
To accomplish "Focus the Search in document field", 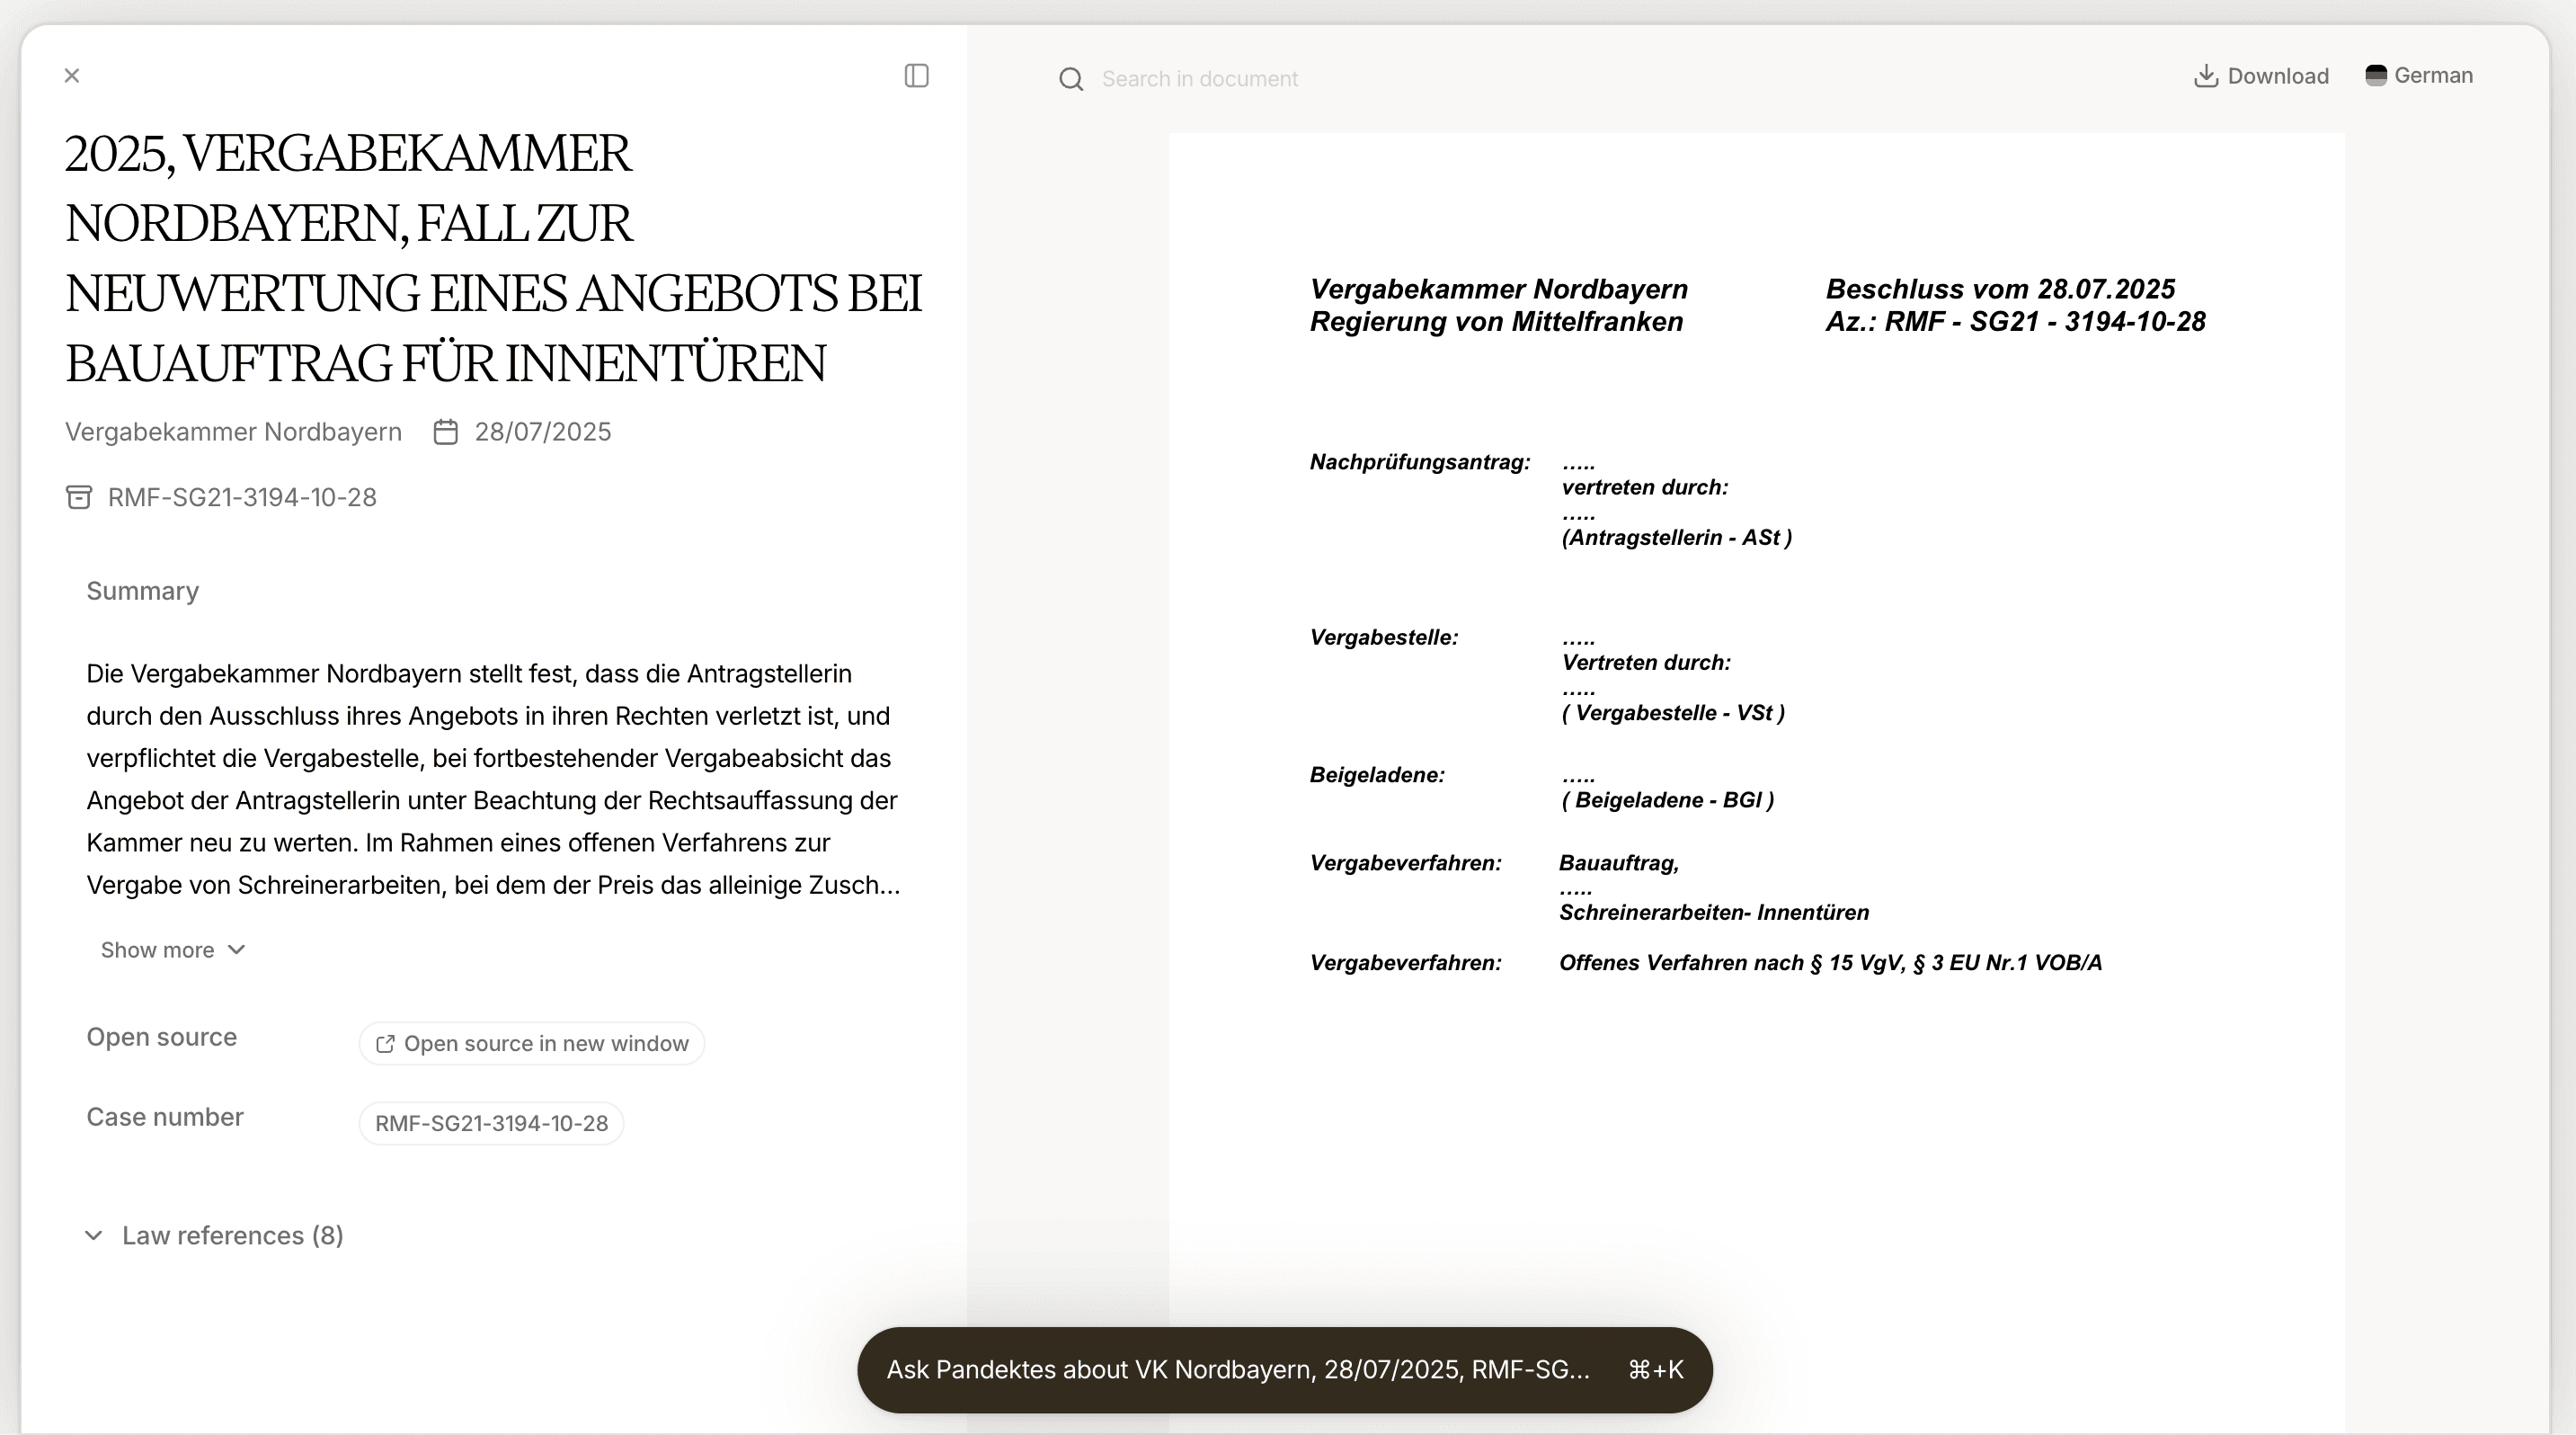I will click(x=1200, y=79).
